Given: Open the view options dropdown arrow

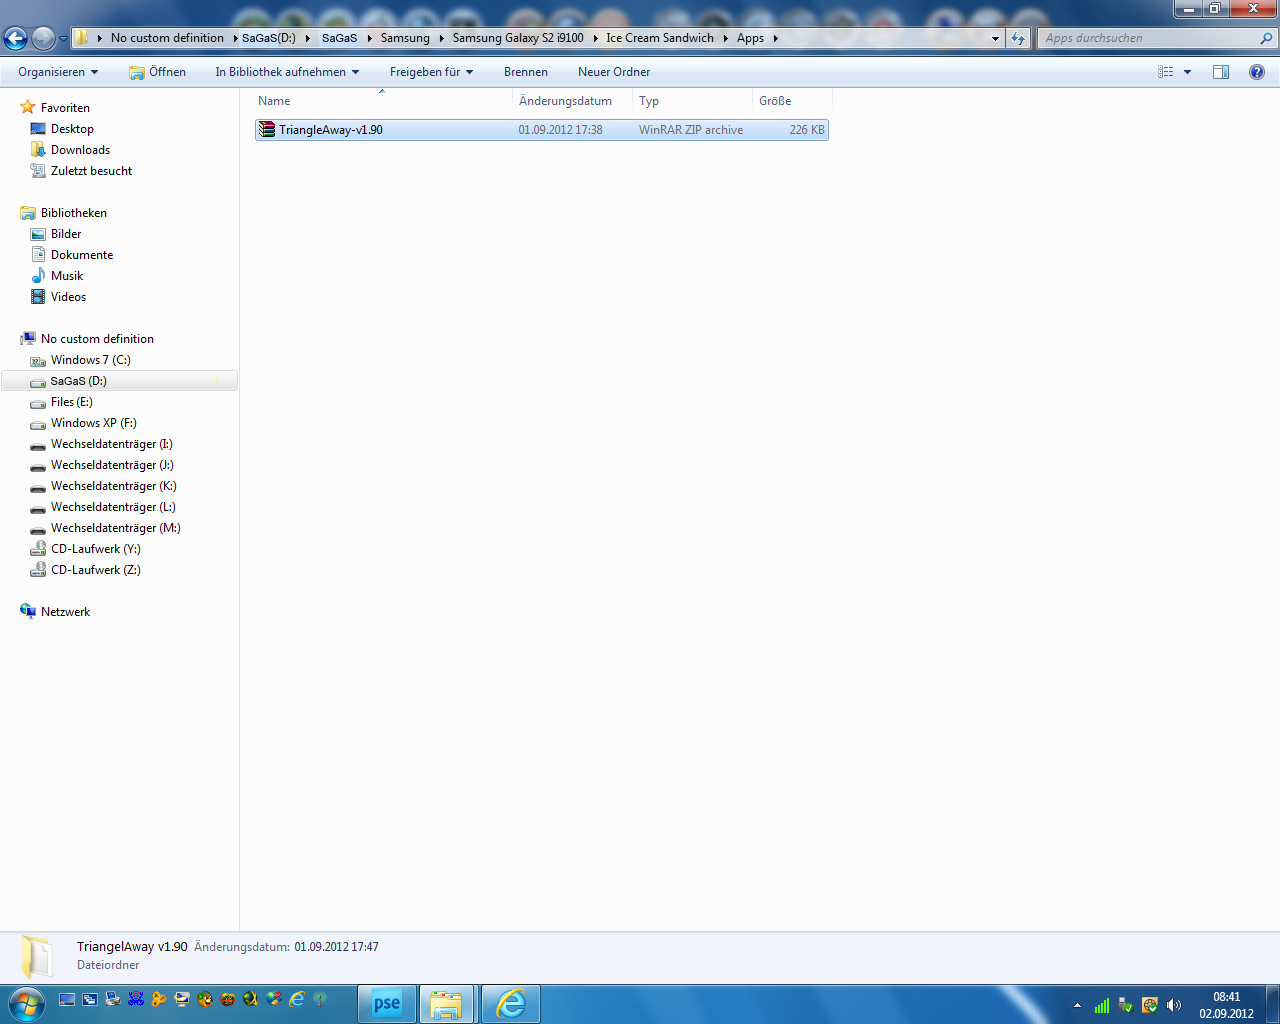Looking at the screenshot, I should pos(1187,72).
